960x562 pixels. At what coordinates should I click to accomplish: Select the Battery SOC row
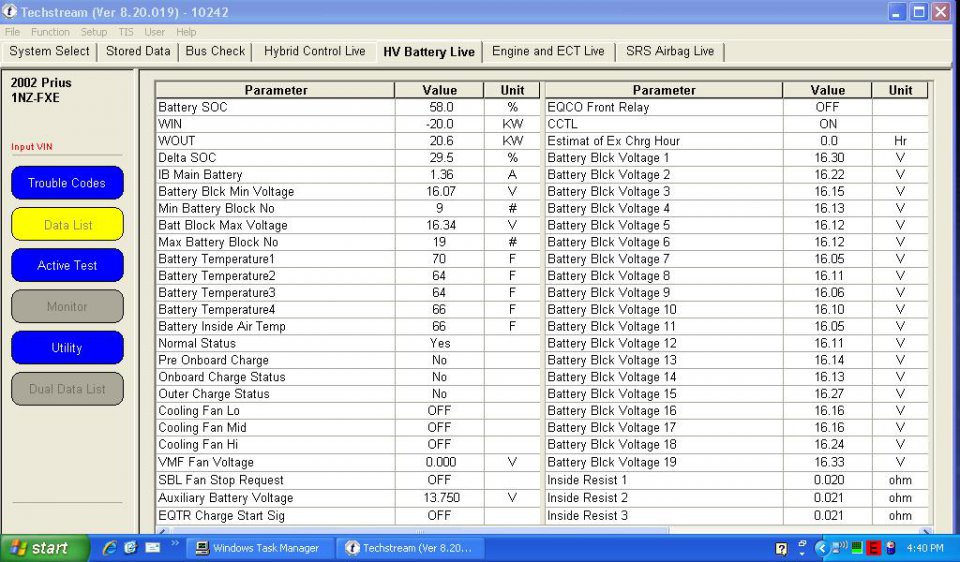(x=348, y=107)
